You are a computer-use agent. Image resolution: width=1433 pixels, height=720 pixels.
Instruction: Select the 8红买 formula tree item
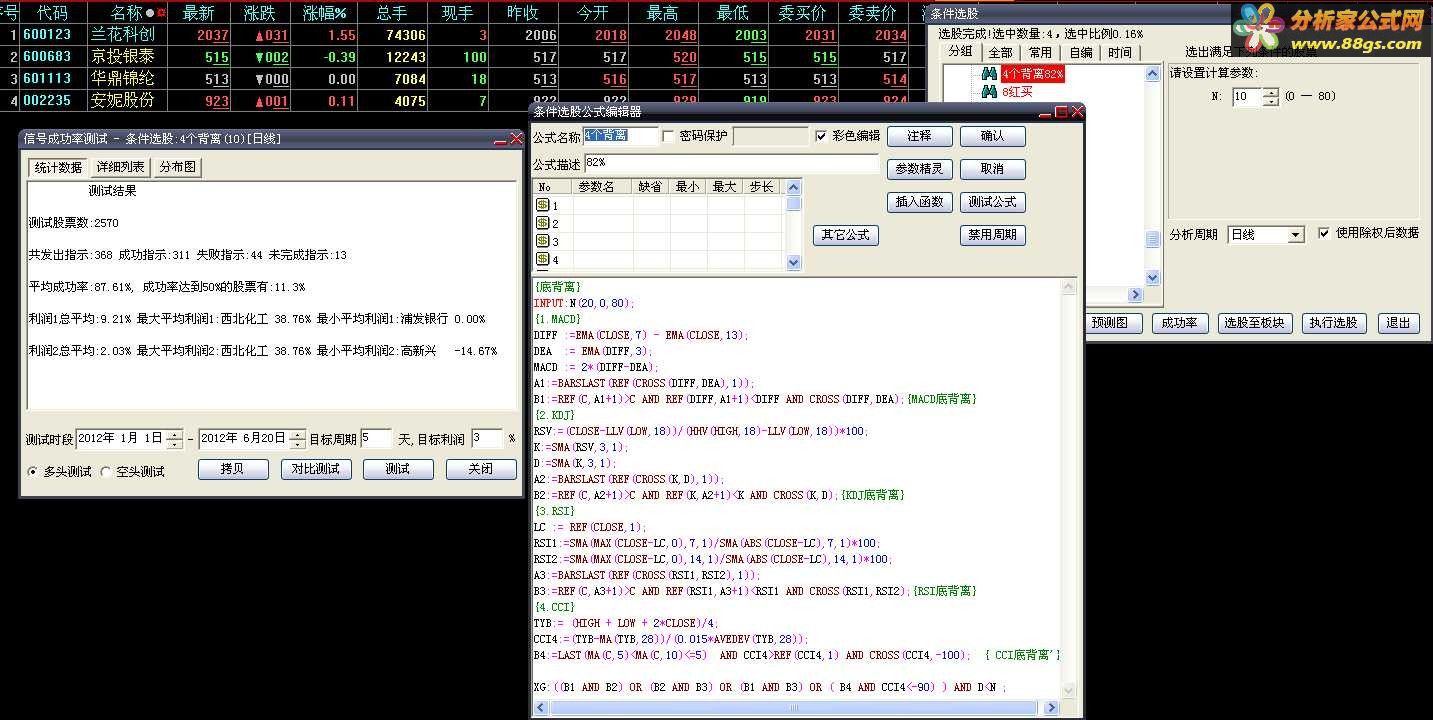tap(1017, 92)
